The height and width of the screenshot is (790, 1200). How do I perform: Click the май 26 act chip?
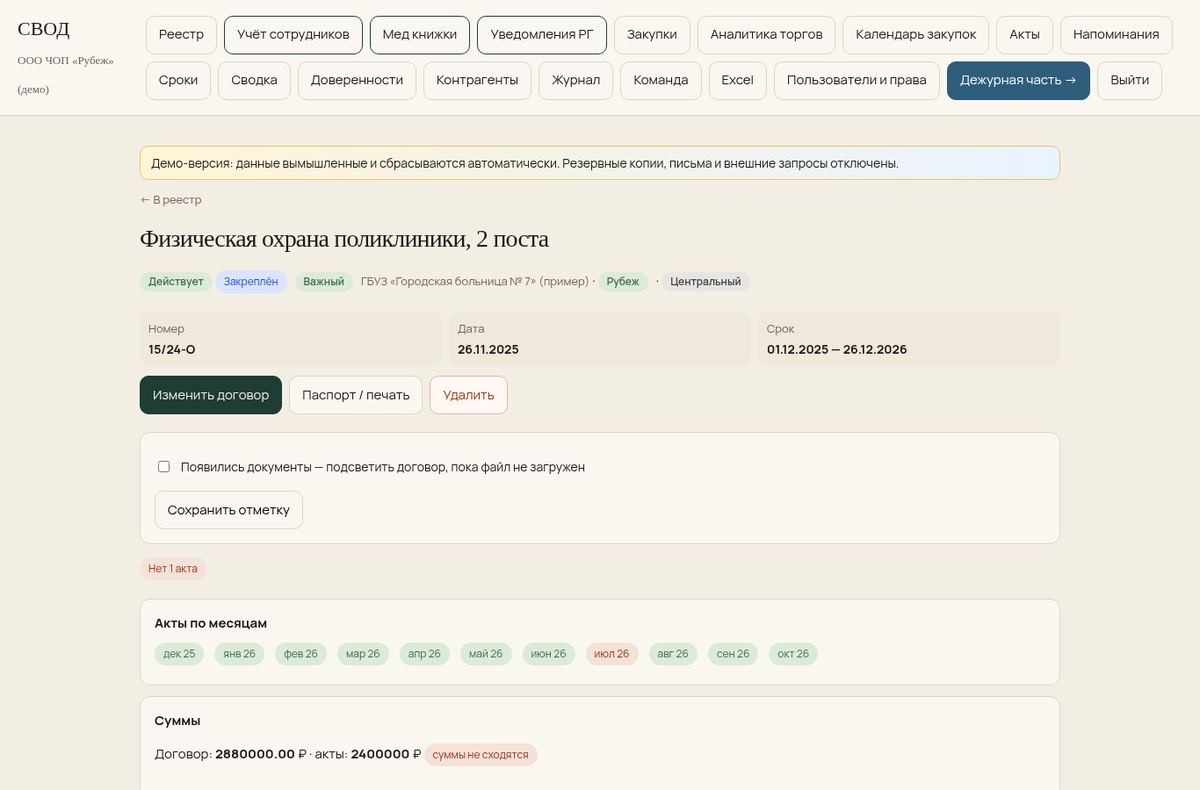pyautogui.click(x=486, y=654)
